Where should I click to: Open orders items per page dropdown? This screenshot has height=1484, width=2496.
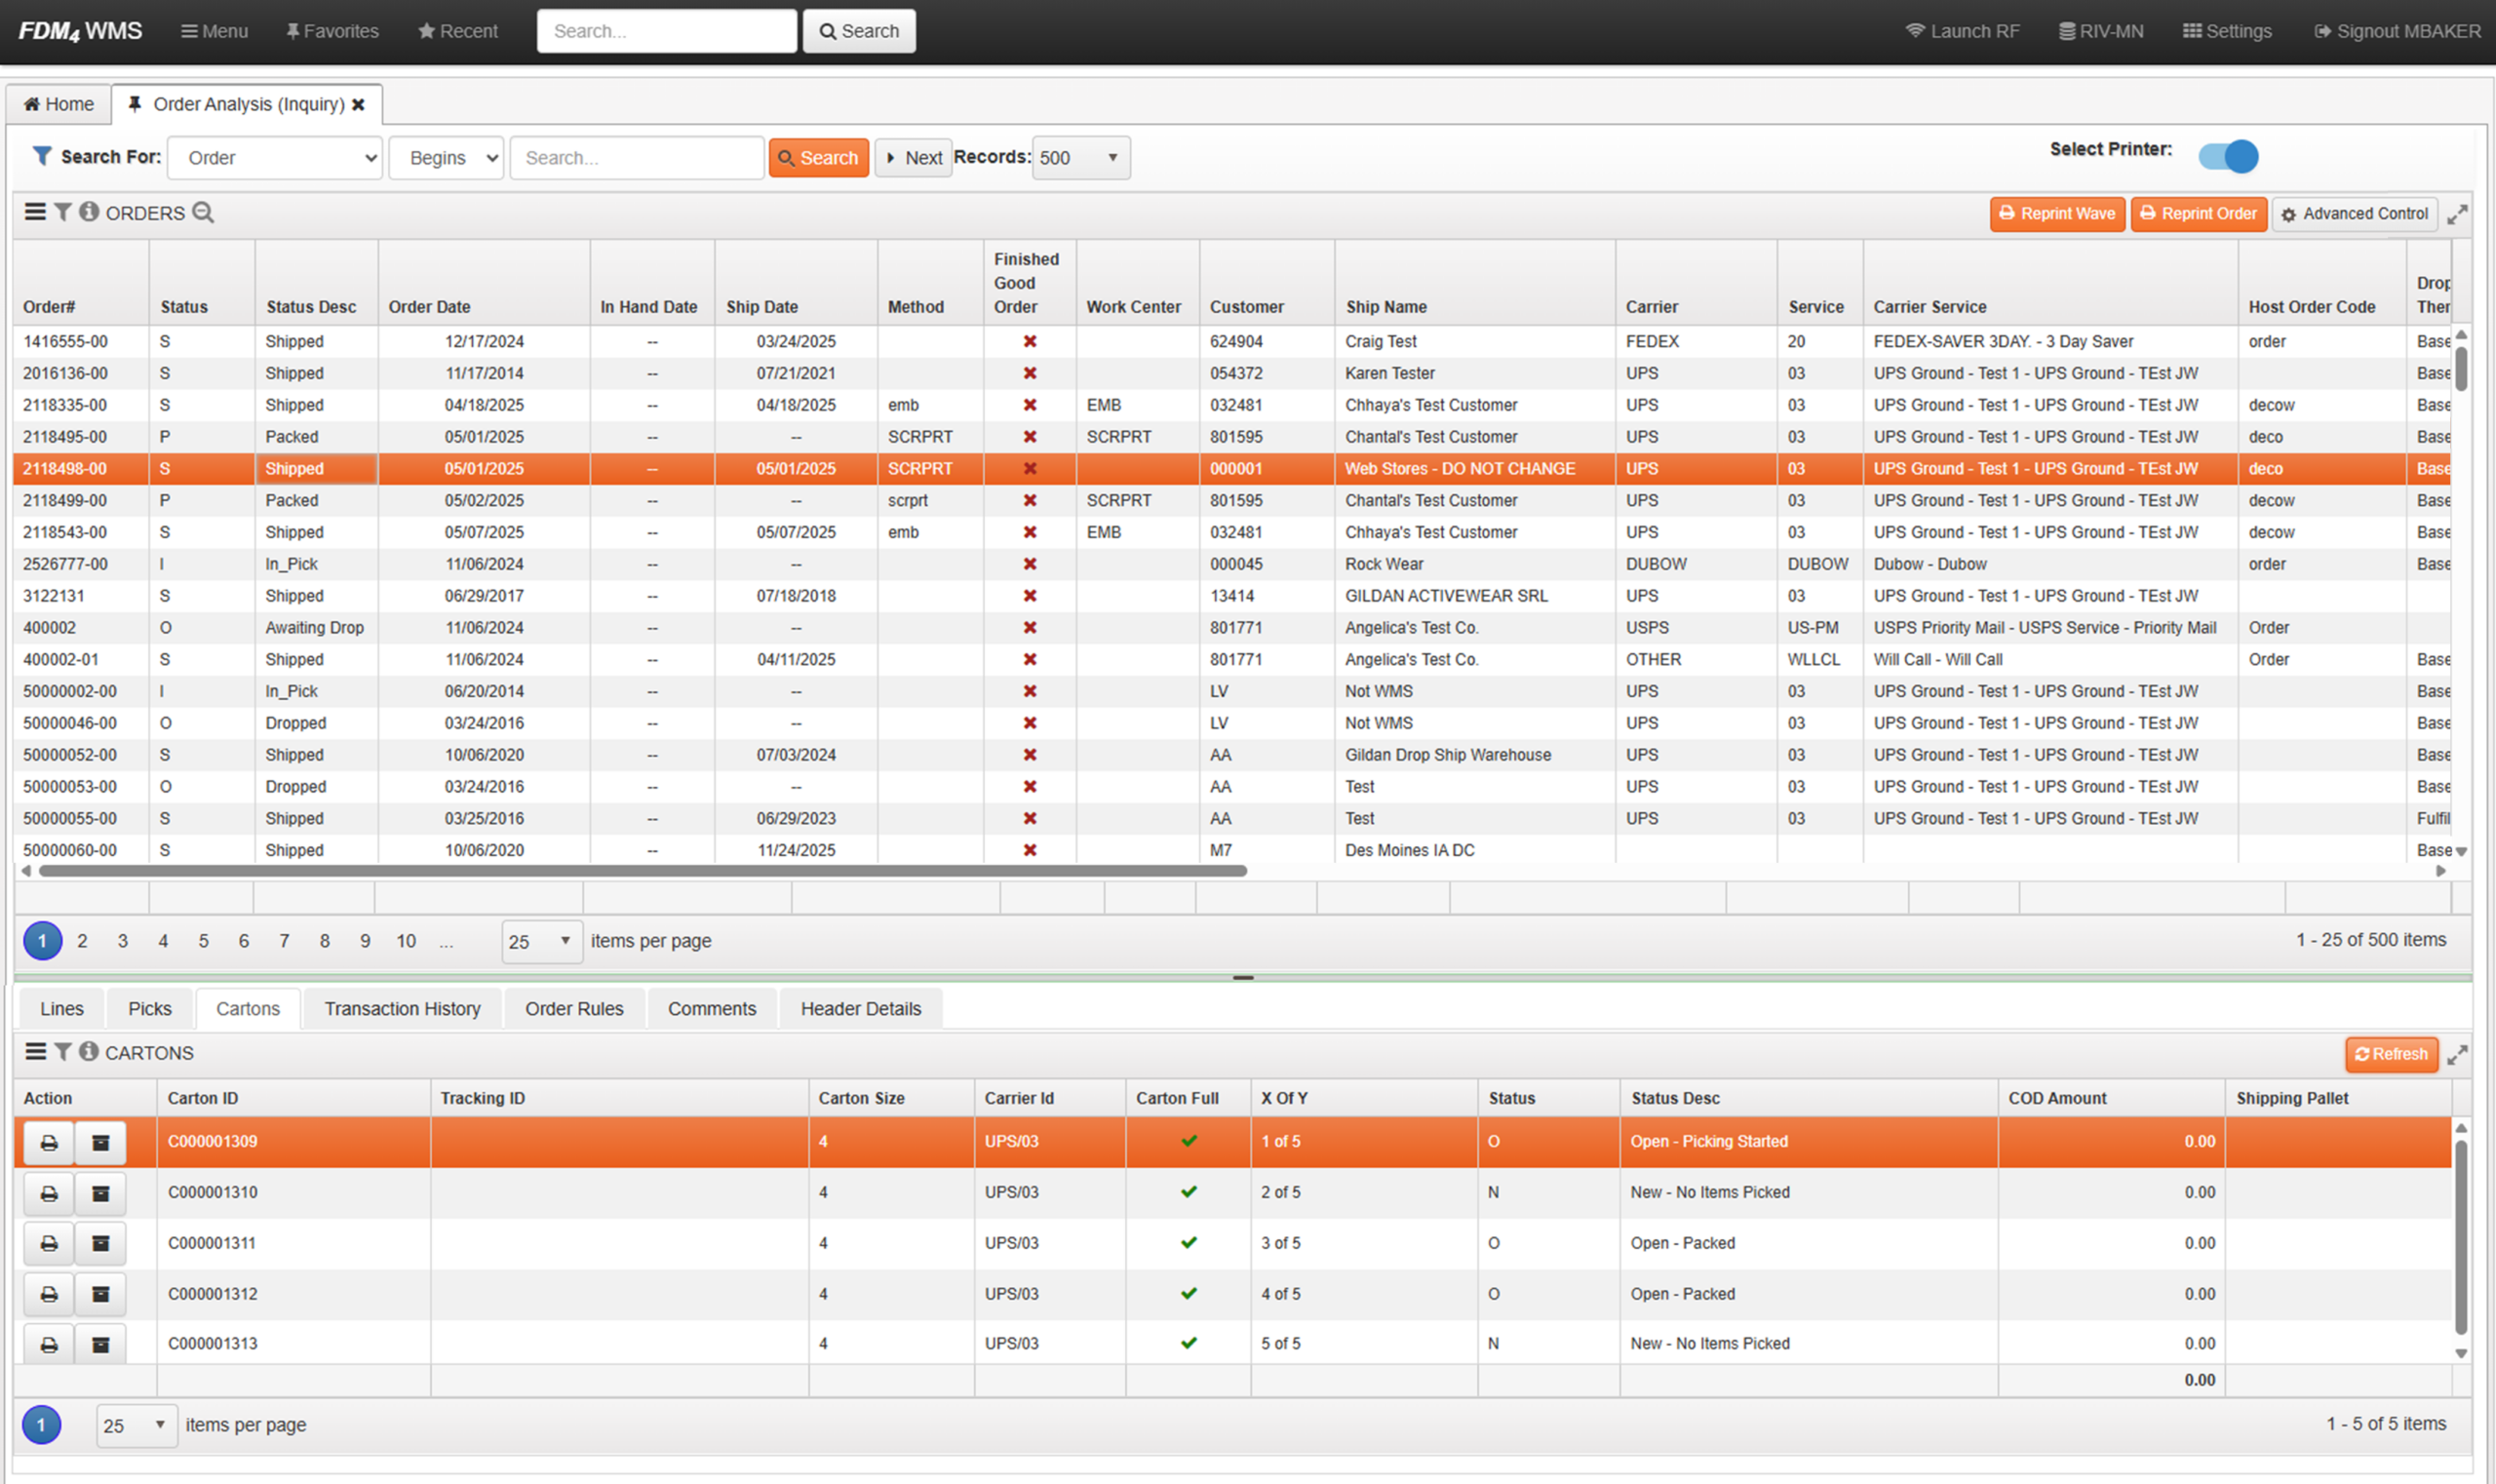pos(541,941)
